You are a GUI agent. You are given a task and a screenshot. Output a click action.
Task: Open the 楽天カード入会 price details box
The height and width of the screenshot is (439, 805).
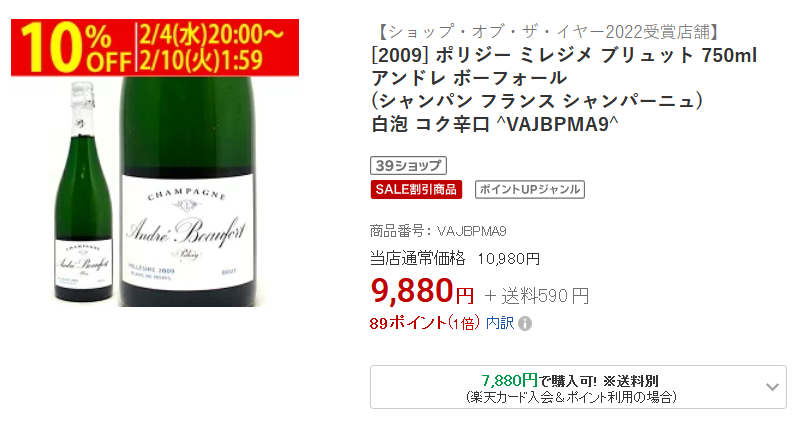click(578, 387)
